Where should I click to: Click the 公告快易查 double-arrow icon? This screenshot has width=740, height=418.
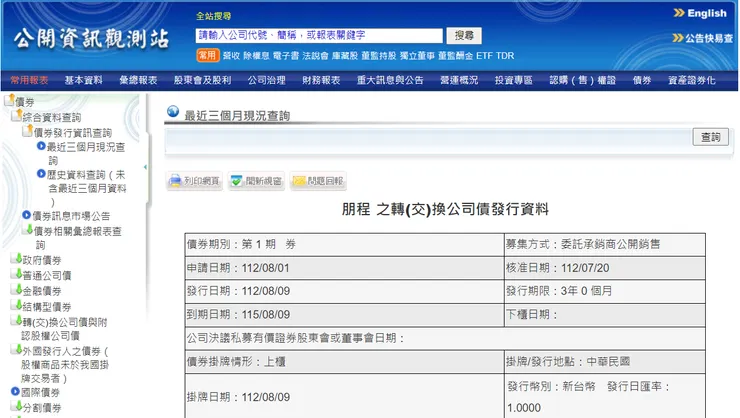click(678, 38)
